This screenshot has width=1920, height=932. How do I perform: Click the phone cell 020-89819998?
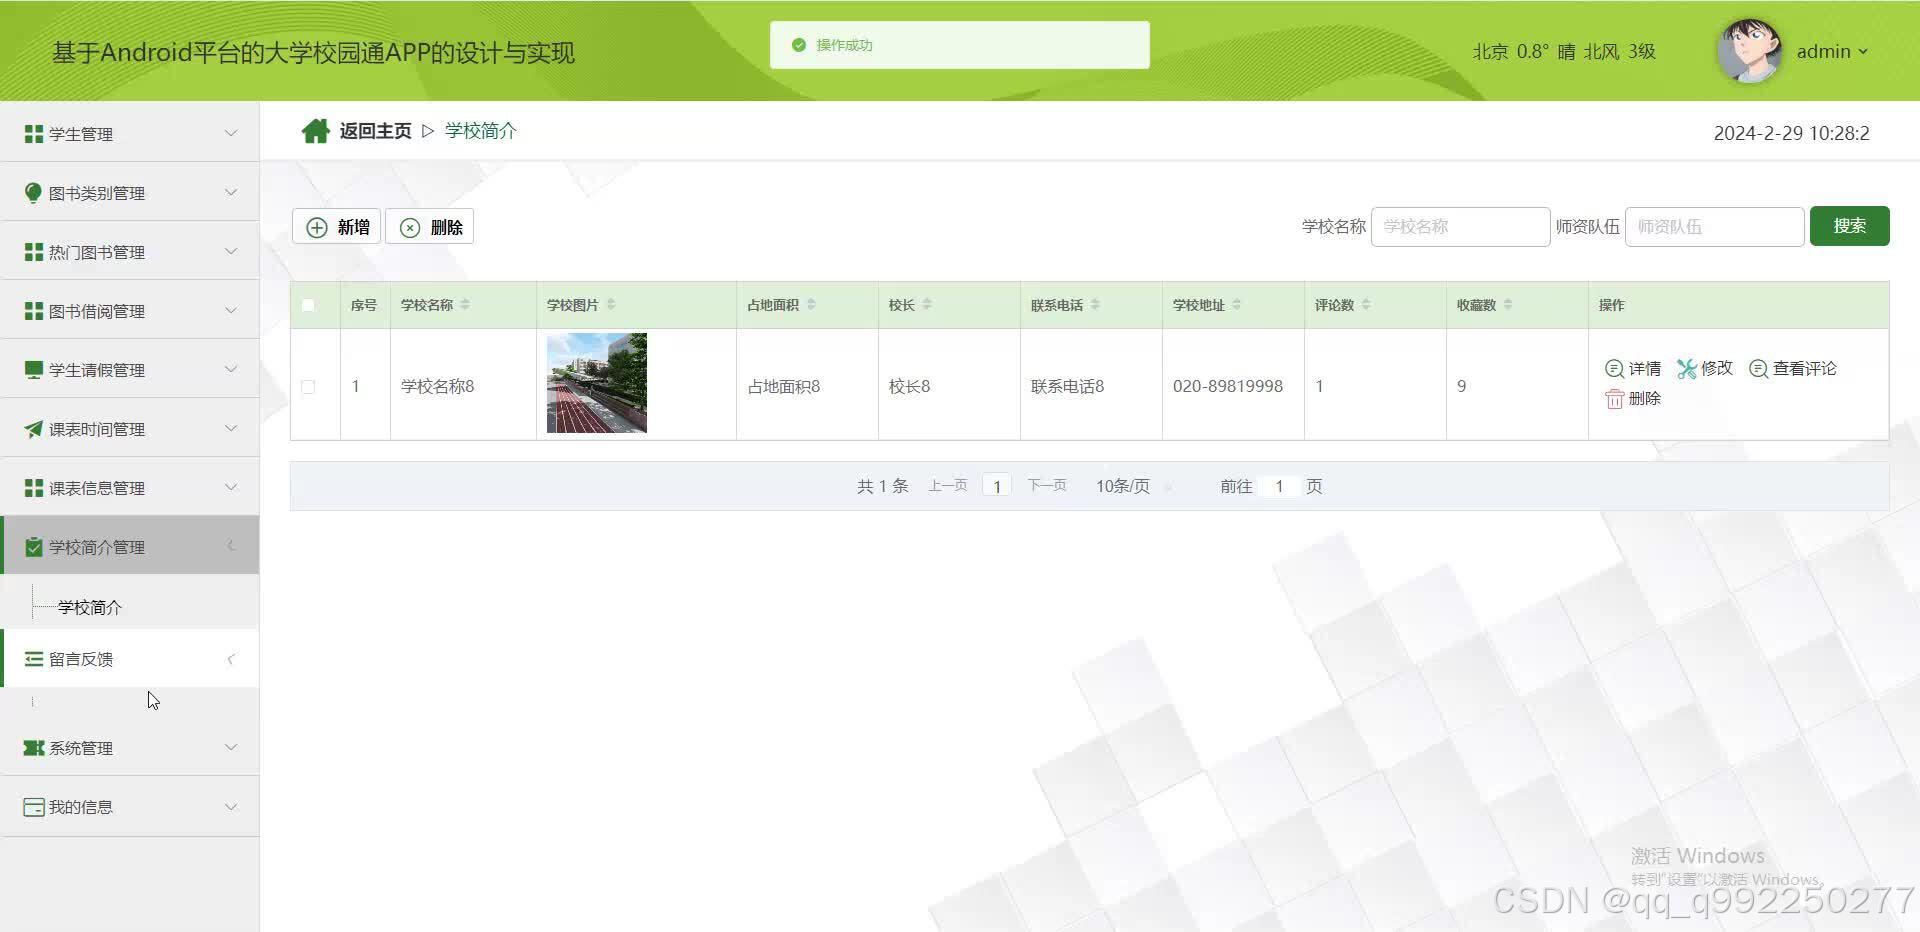click(1228, 386)
